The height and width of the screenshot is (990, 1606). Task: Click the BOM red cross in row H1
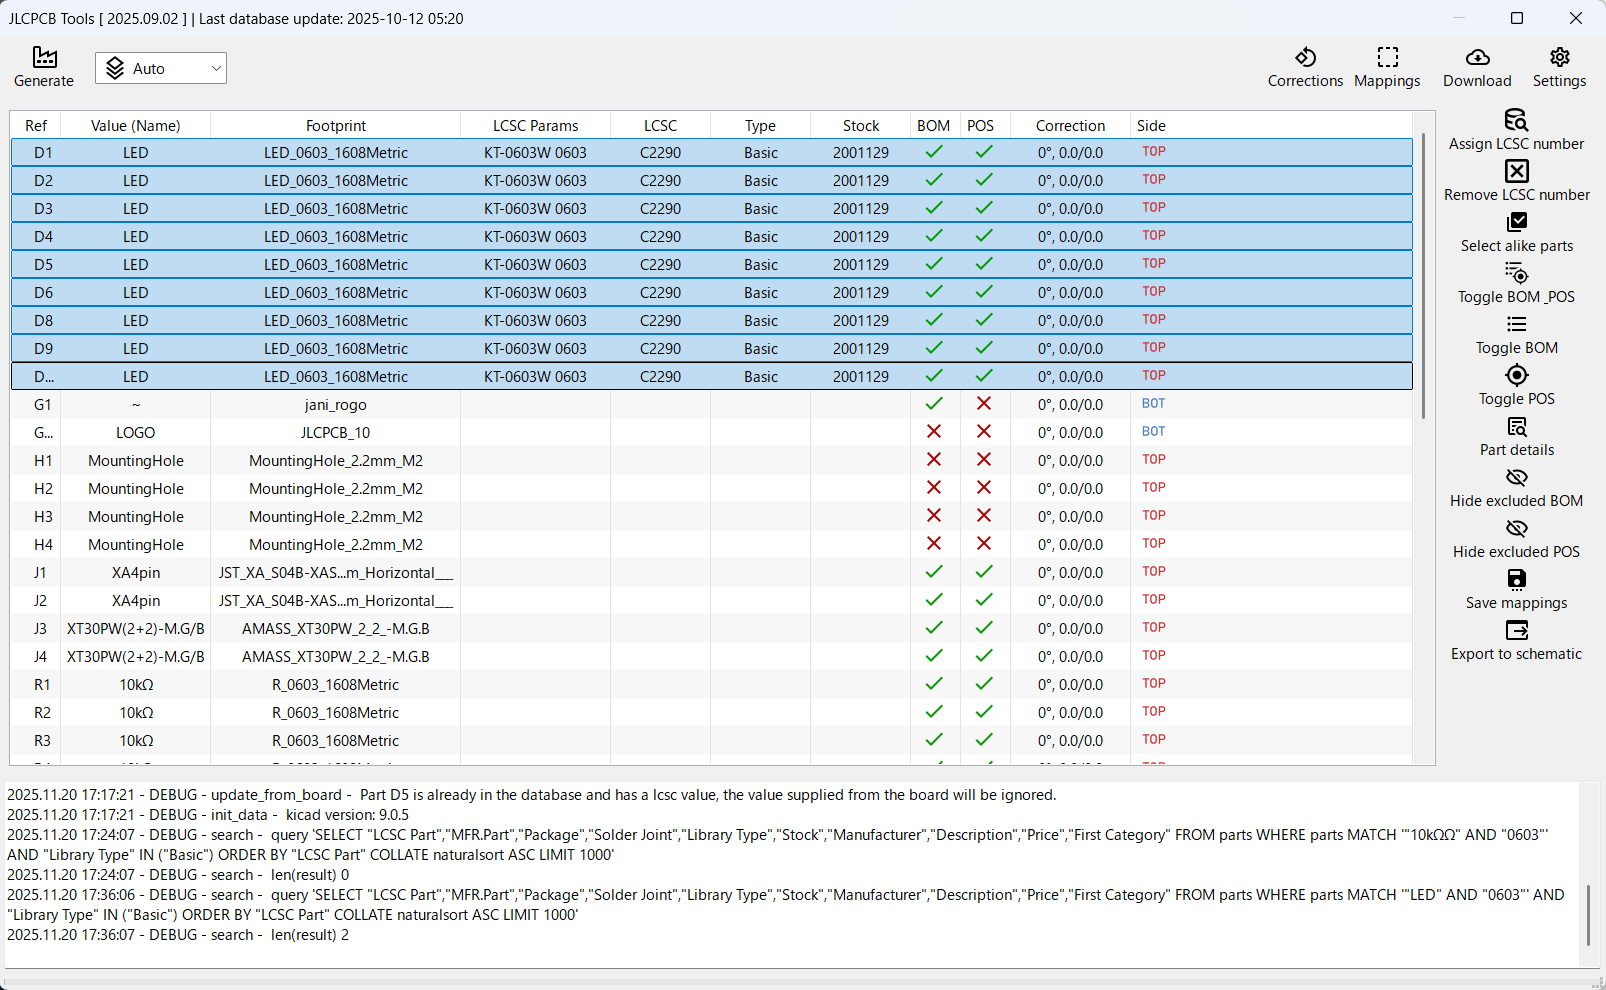point(934,460)
